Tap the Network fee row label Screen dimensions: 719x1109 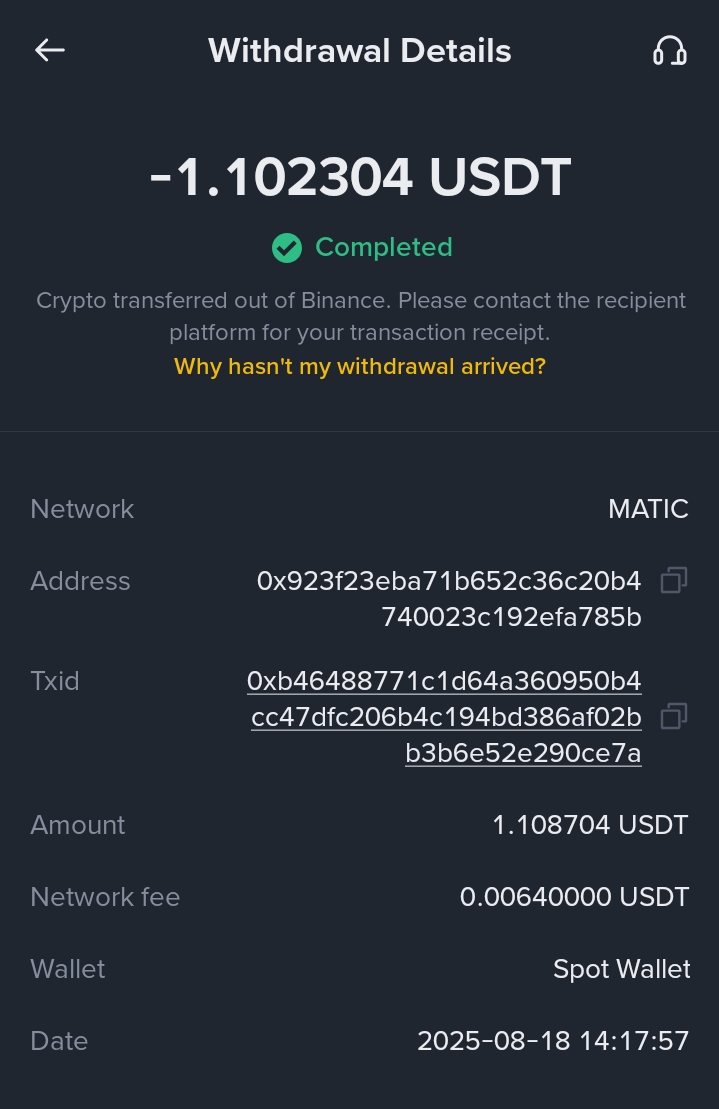105,897
